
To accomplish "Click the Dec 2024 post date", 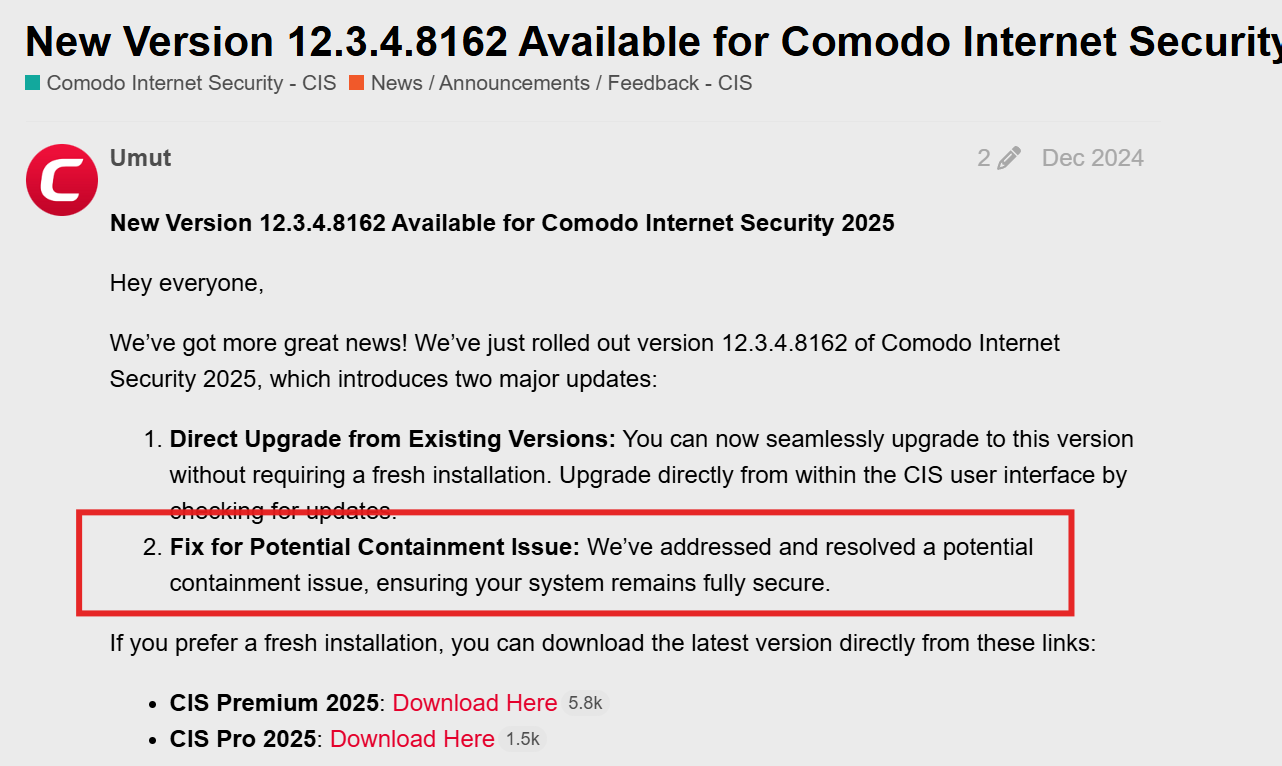I will [1092, 158].
